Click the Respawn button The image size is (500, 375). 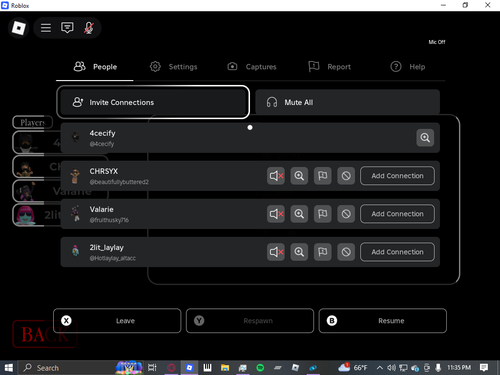point(250,321)
